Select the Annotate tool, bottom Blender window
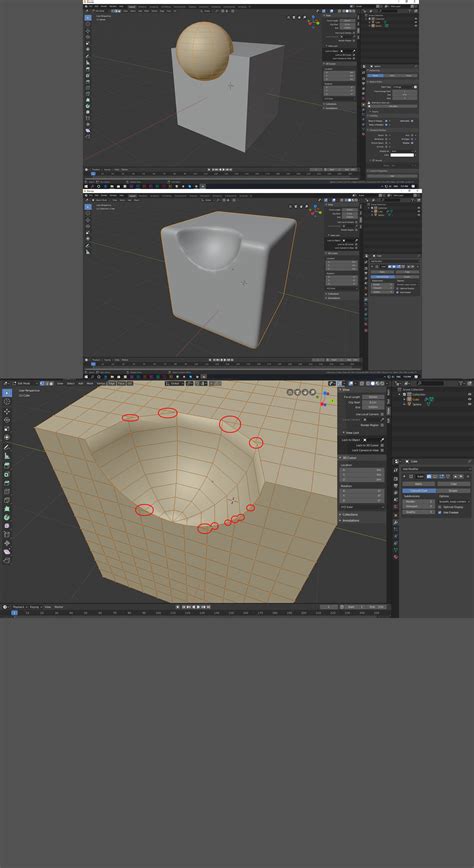This screenshot has height=868, width=474. pyautogui.click(x=7, y=447)
